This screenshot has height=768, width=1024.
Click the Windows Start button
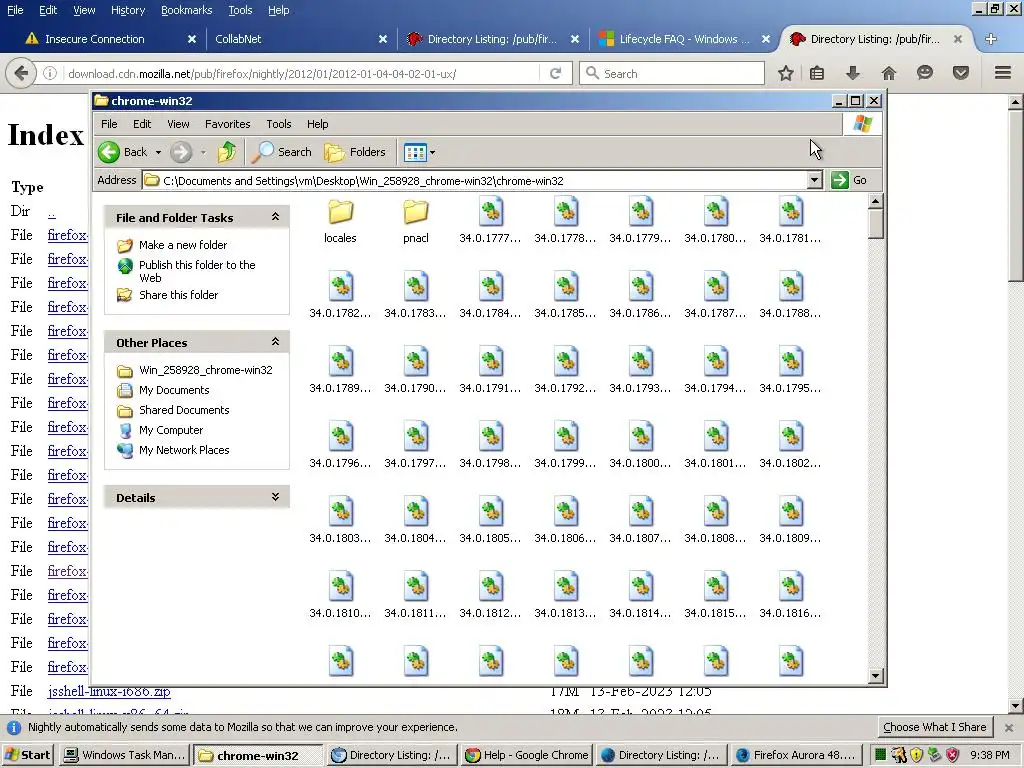pyautogui.click(x=28, y=755)
